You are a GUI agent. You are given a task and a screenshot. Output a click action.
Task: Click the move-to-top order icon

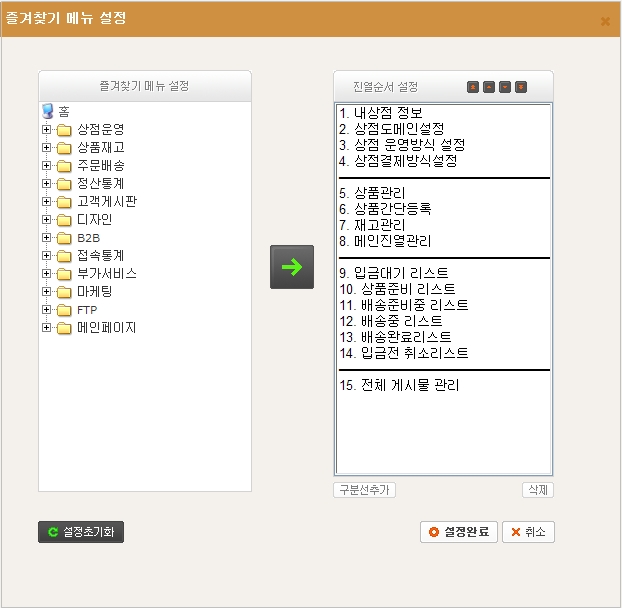473,87
